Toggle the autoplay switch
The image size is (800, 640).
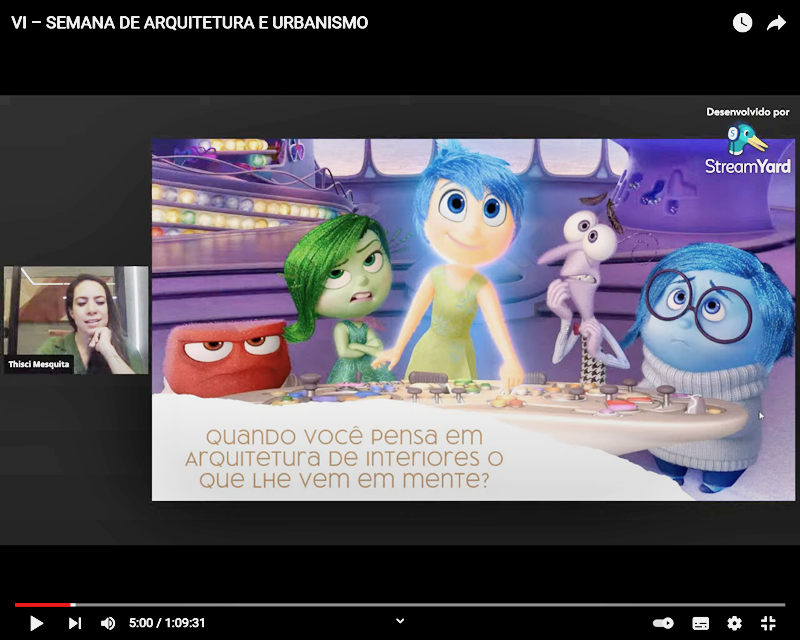pos(663,623)
